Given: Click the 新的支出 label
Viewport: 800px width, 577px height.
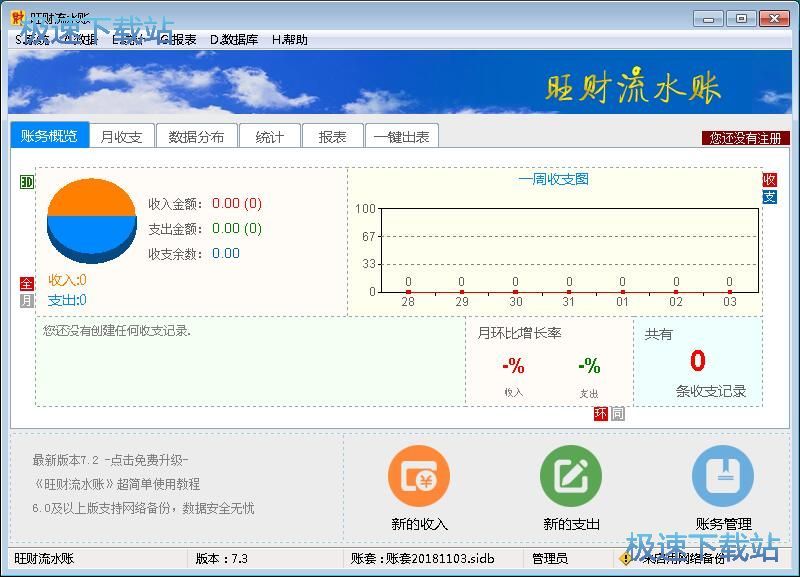Looking at the screenshot, I should [571, 524].
